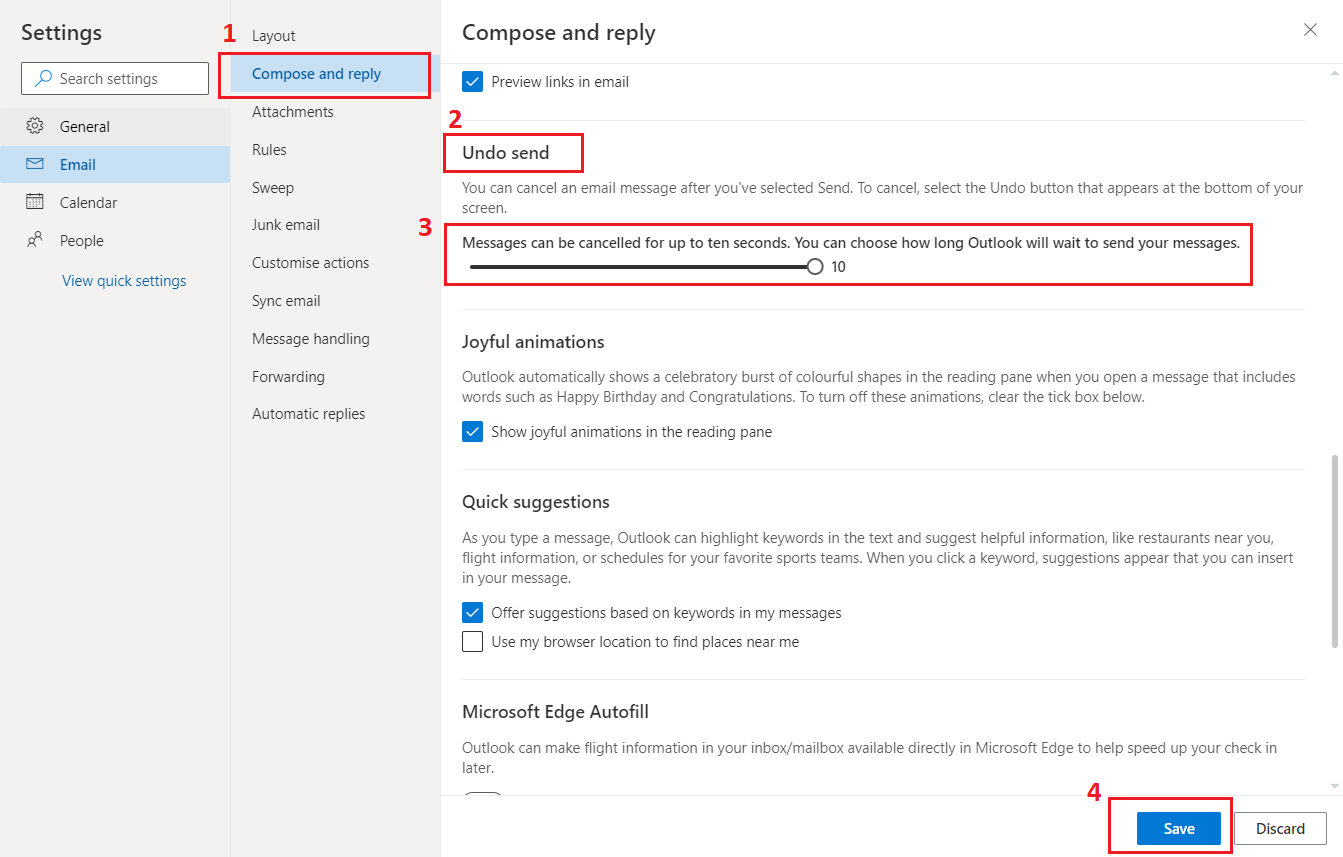Select the Email envelope icon in sidebar

pos(35,164)
